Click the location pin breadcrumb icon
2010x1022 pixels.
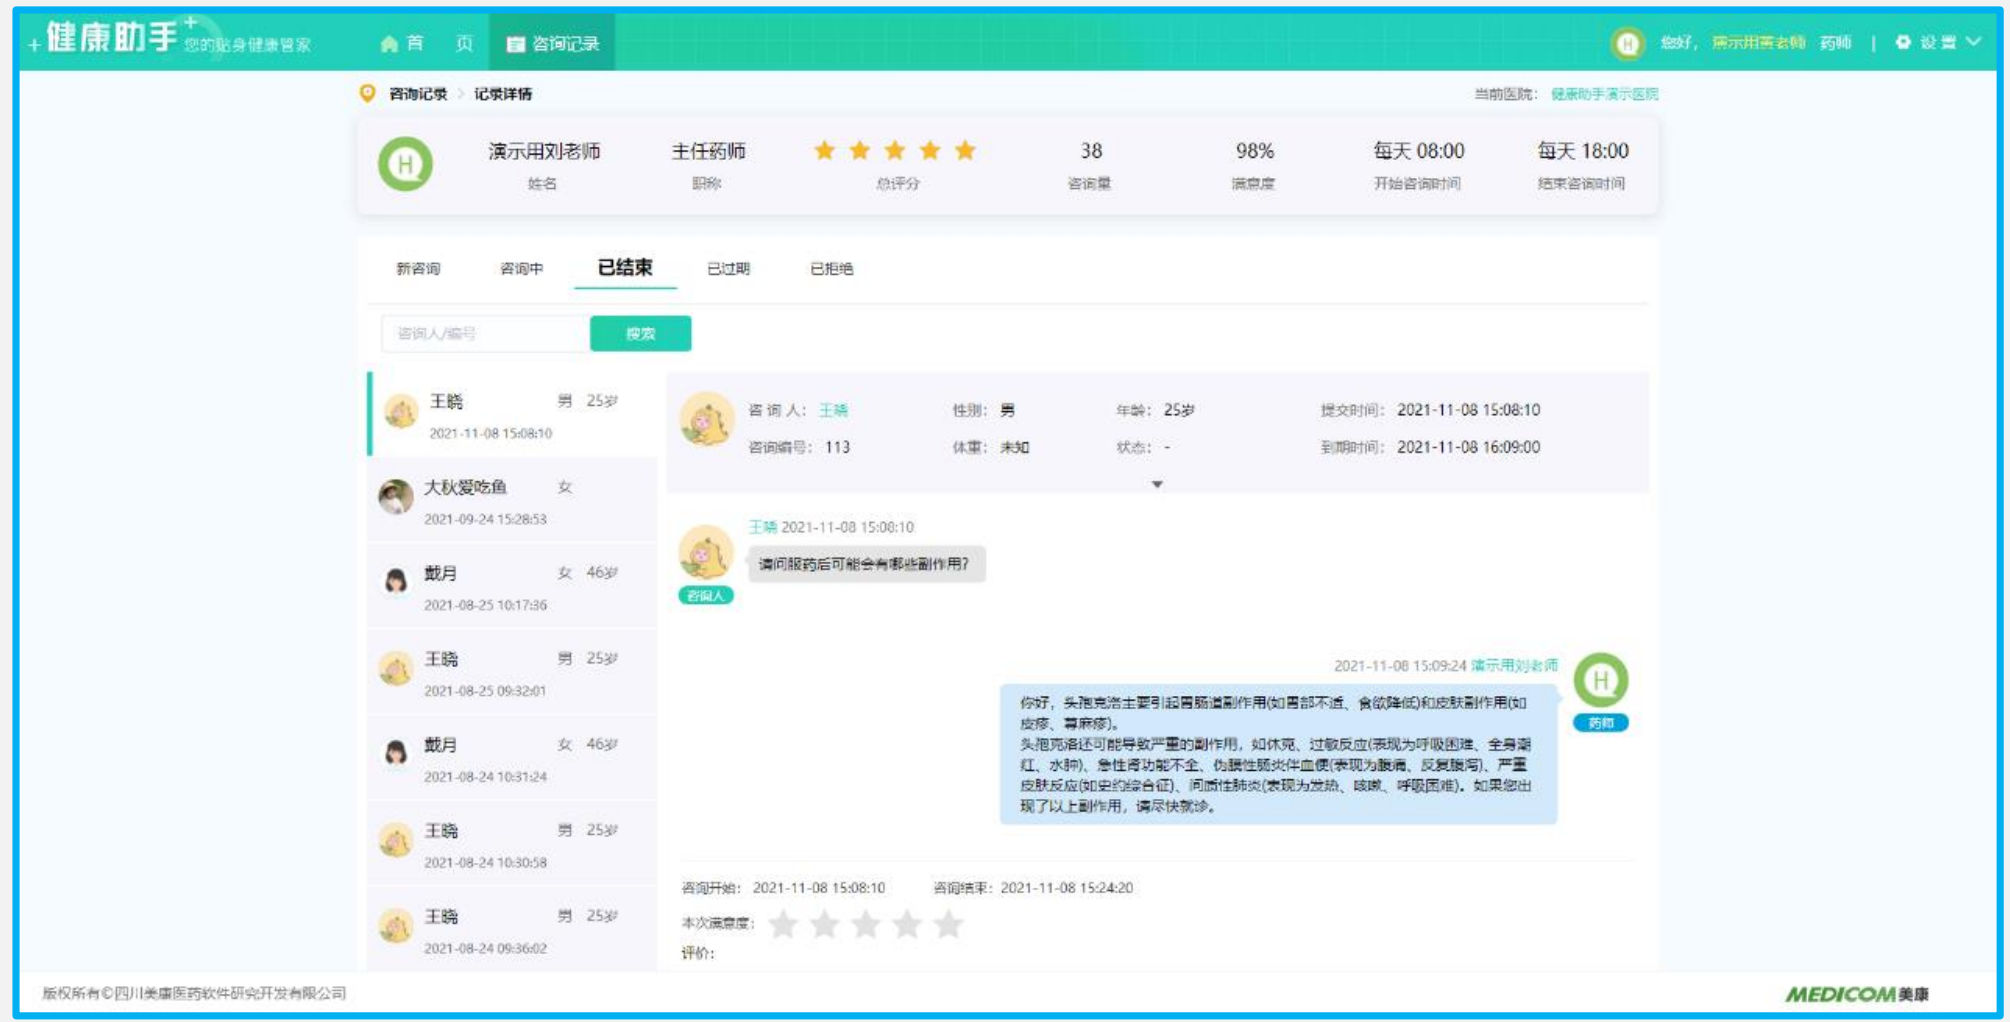368,93
